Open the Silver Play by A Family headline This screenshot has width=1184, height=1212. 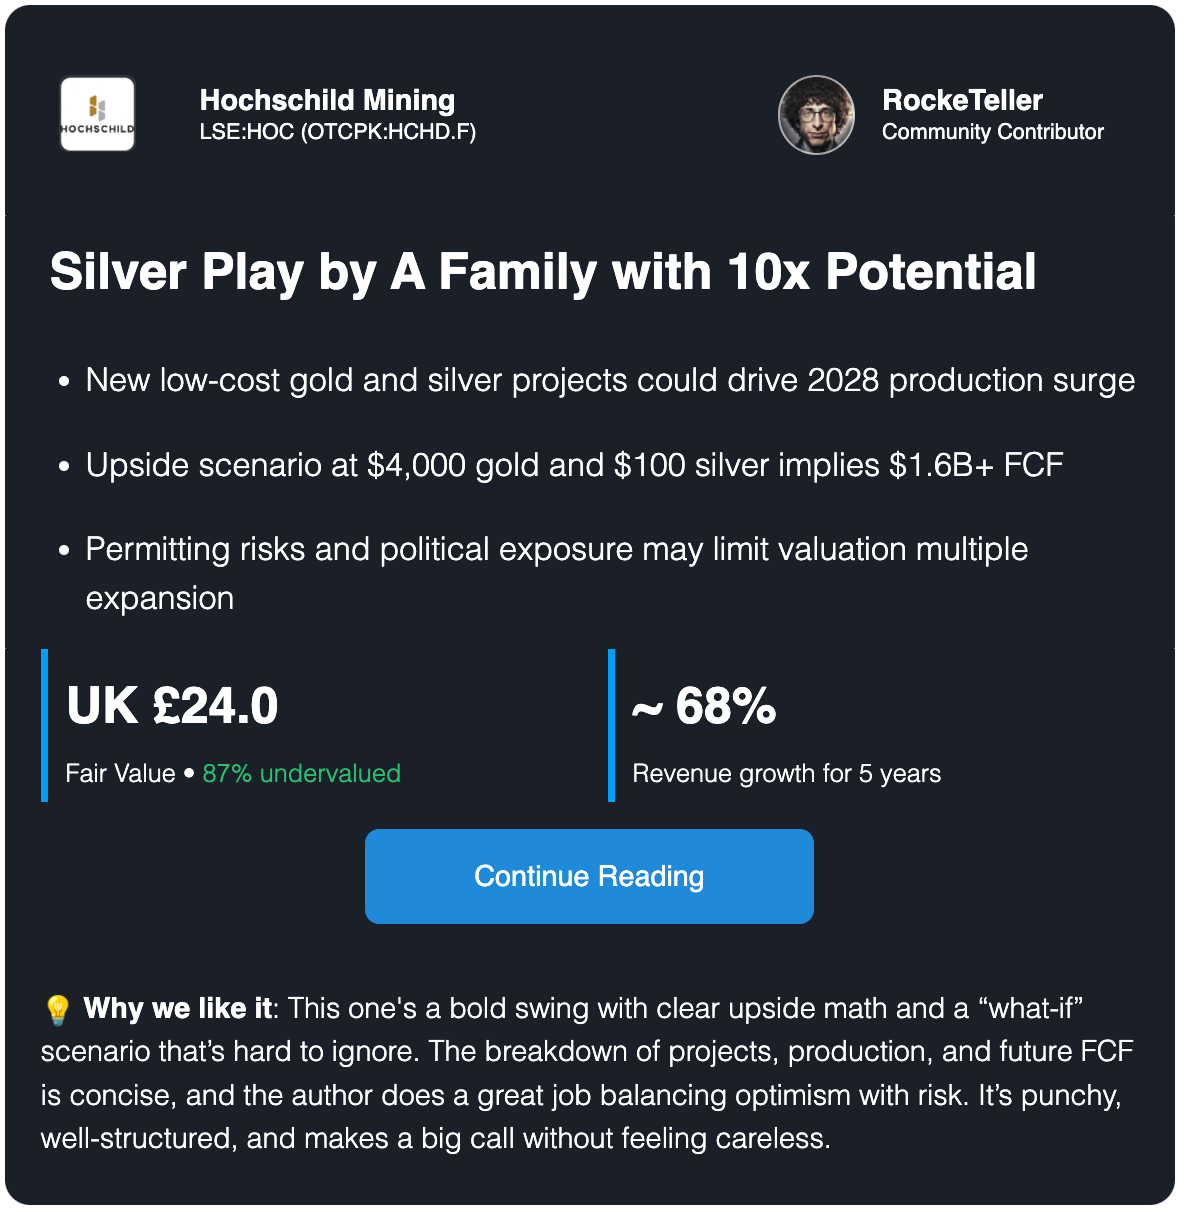coord(543,272)
